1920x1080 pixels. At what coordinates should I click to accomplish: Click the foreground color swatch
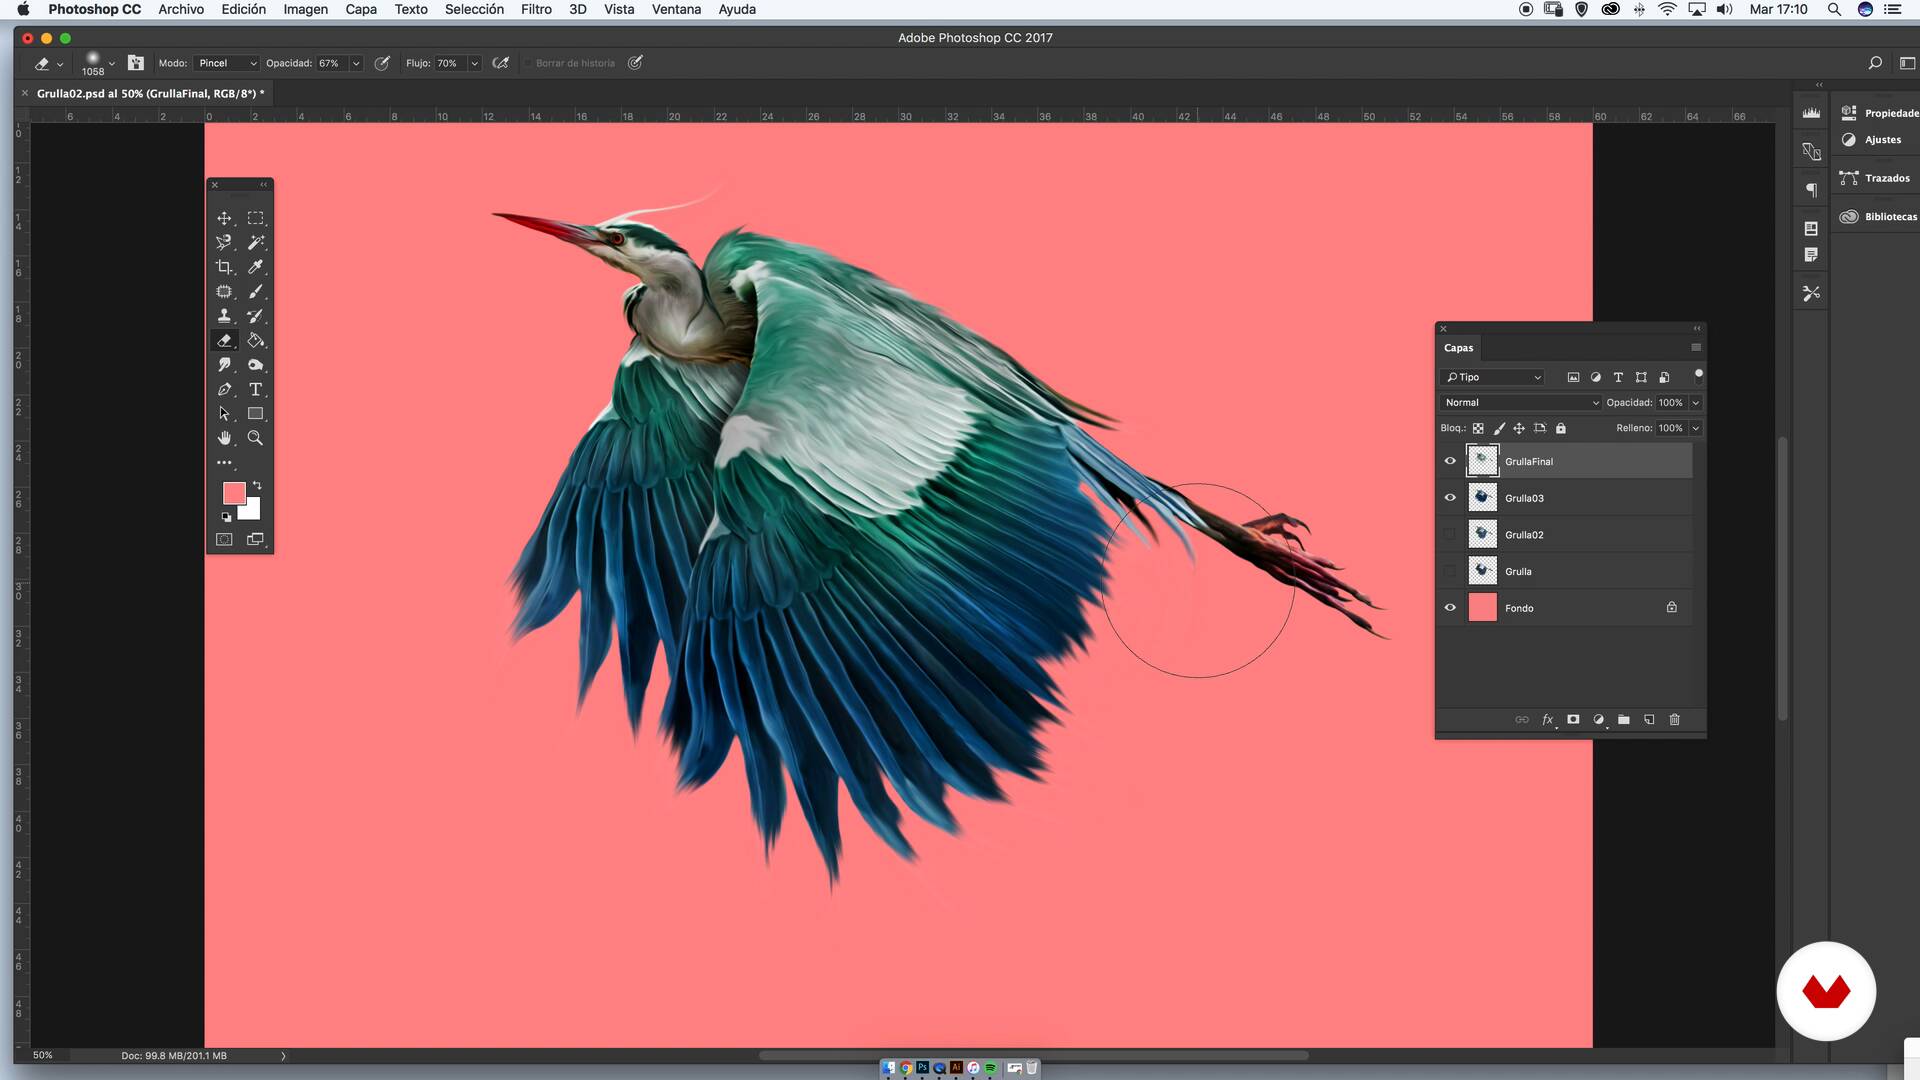[232, 491]
